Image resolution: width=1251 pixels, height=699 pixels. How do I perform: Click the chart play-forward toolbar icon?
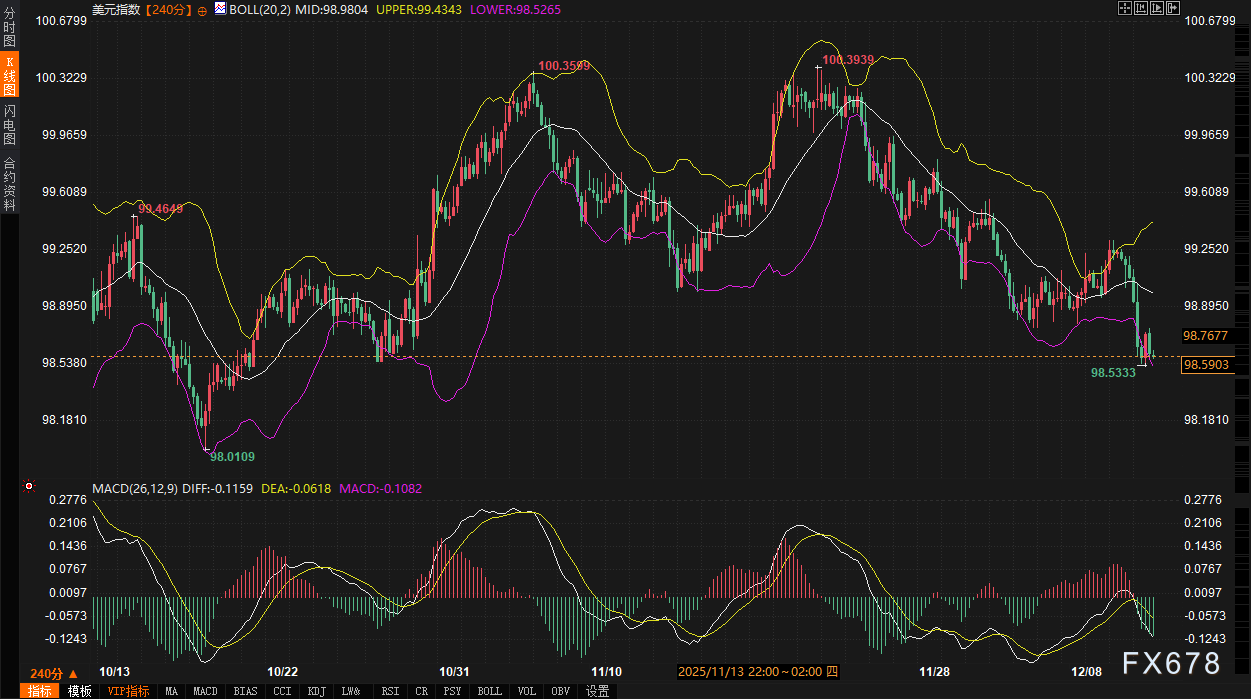[1156, 8]
